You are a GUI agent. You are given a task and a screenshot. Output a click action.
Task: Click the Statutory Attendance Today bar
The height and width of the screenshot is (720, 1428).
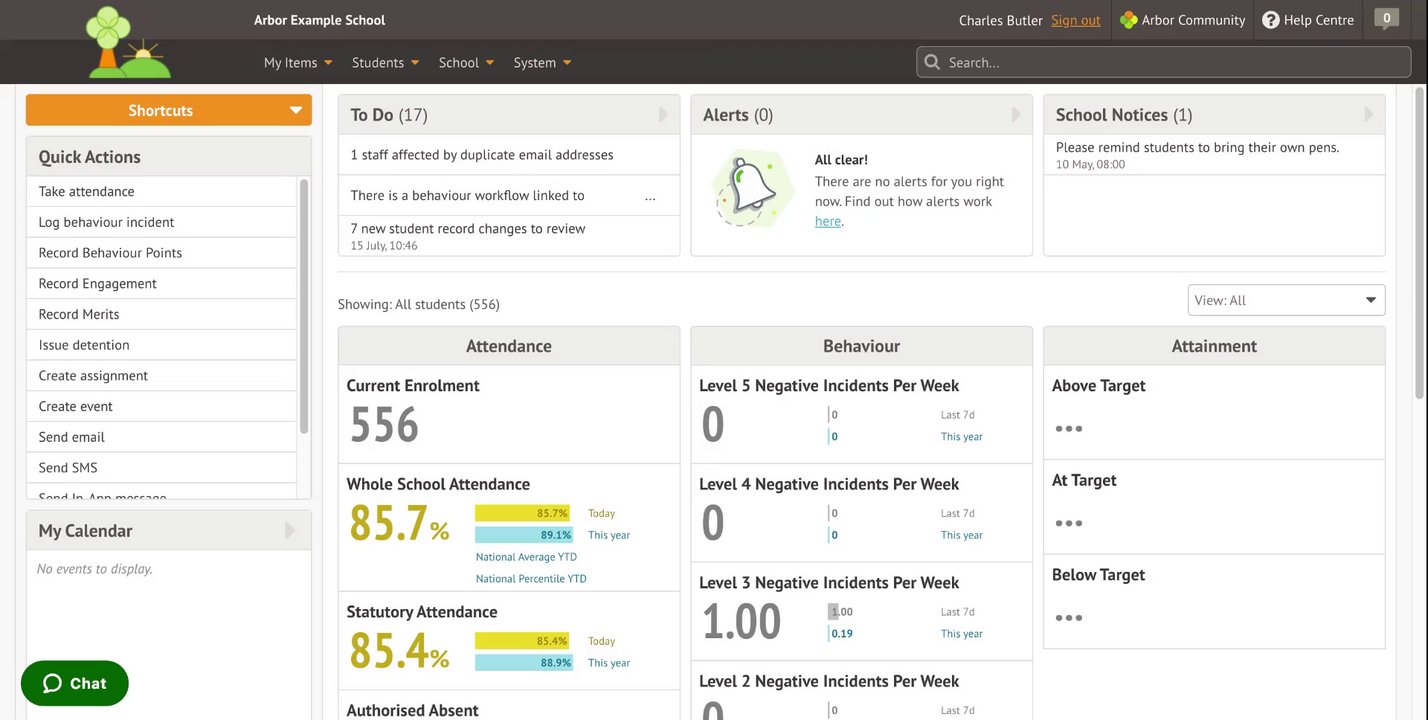click(x=522, y=641)
